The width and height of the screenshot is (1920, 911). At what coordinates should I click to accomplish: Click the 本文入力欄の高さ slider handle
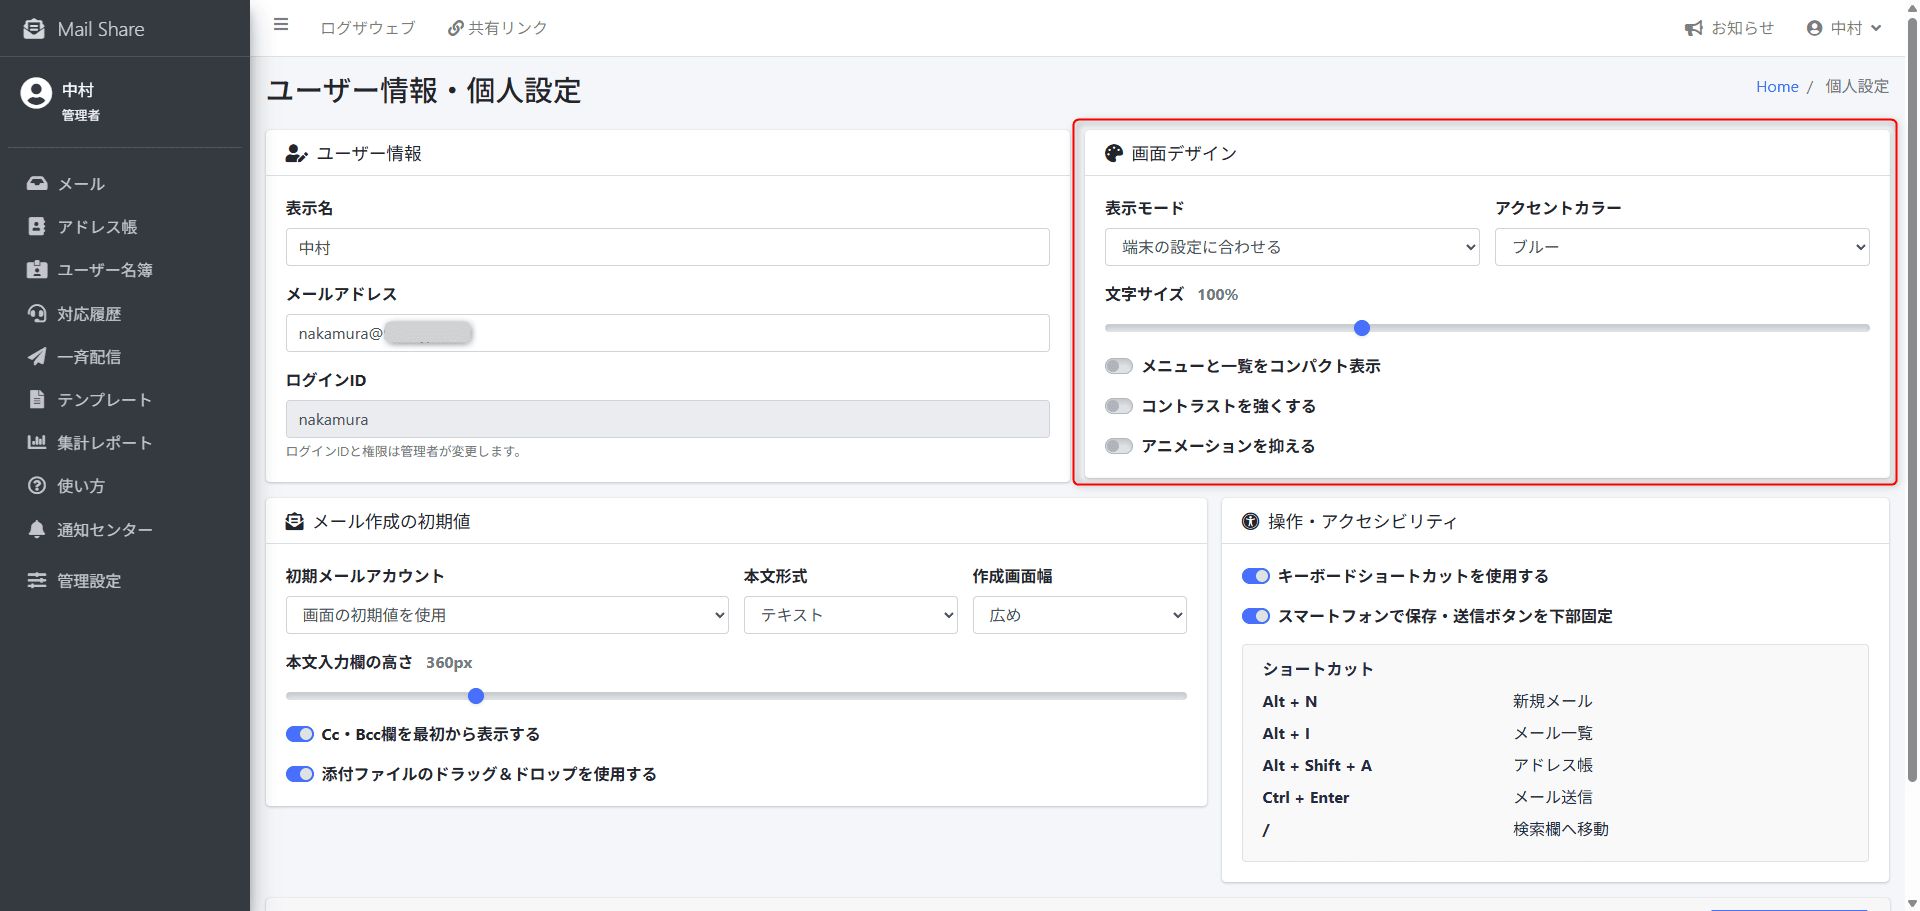point(476,696)
